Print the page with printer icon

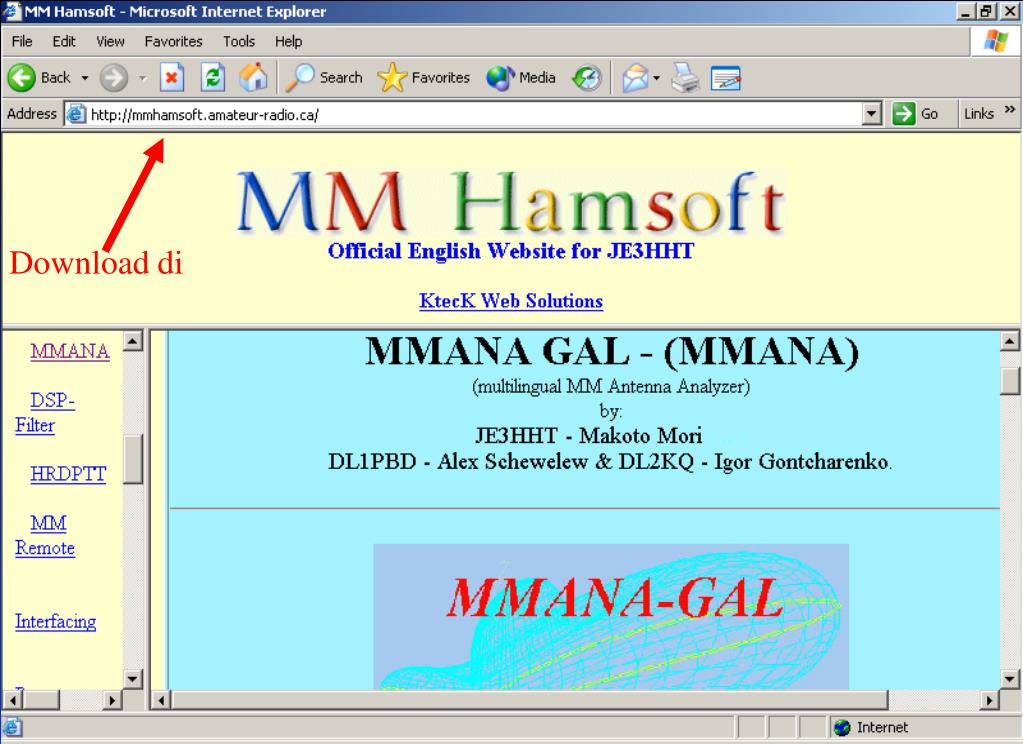point(685,78)
